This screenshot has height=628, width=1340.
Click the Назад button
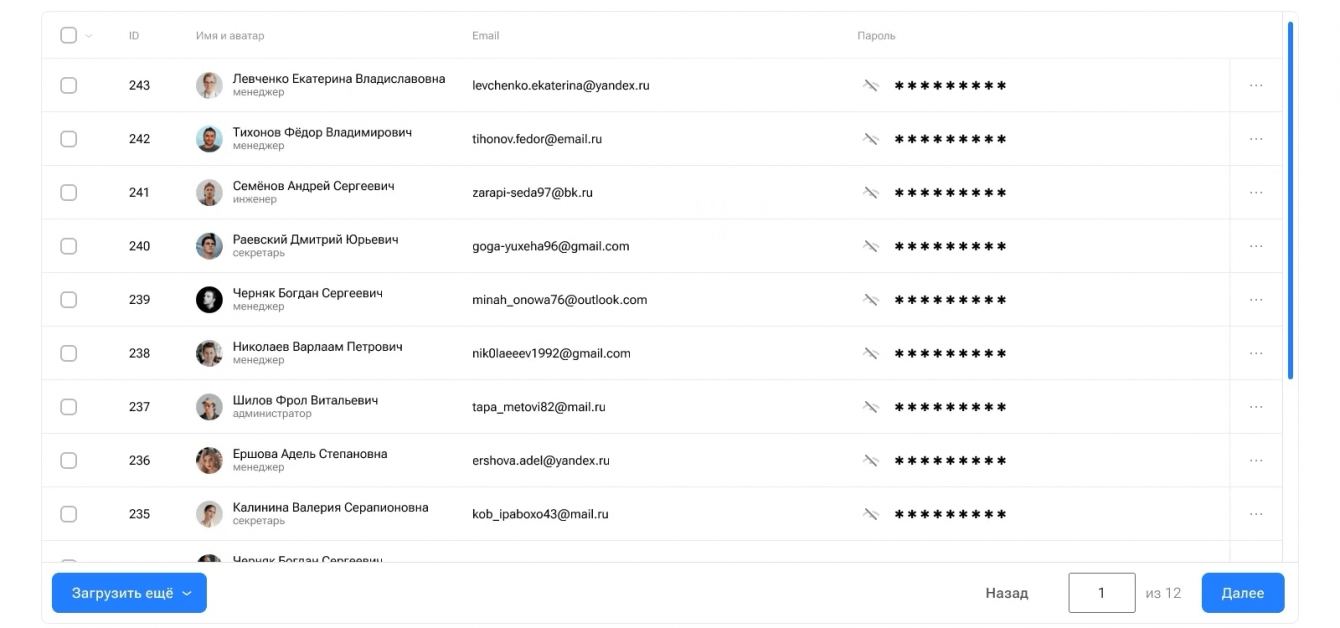[1006, 593]
